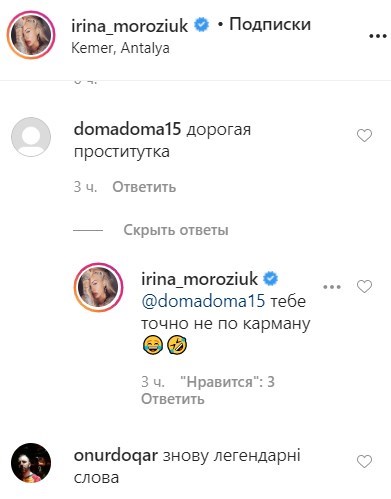
Task: Open domadoma15's default grey avatar
Action: pos(31,137)
